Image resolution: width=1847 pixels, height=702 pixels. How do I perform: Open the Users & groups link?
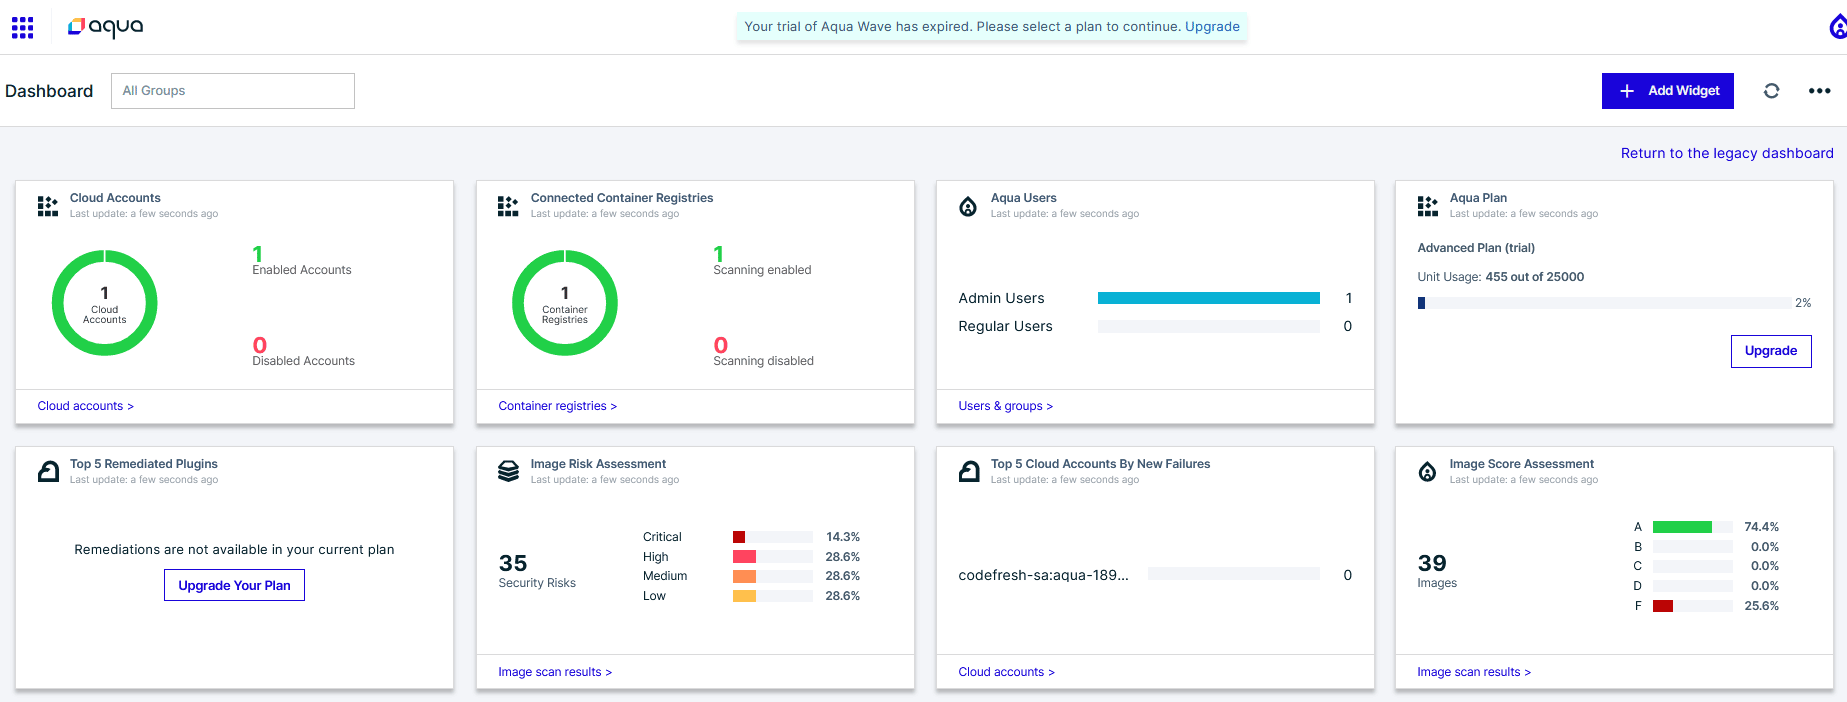click(x=1006, y=406)
